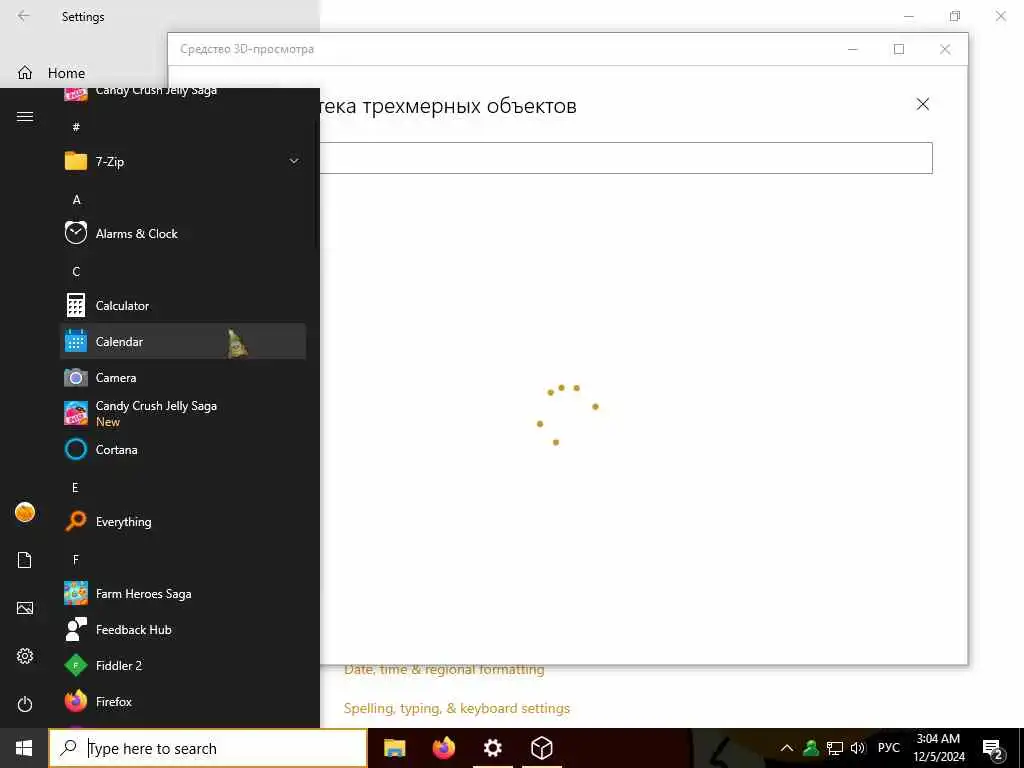Jump to letter E group header
1024x768 pixels.
tap(75, 488)
